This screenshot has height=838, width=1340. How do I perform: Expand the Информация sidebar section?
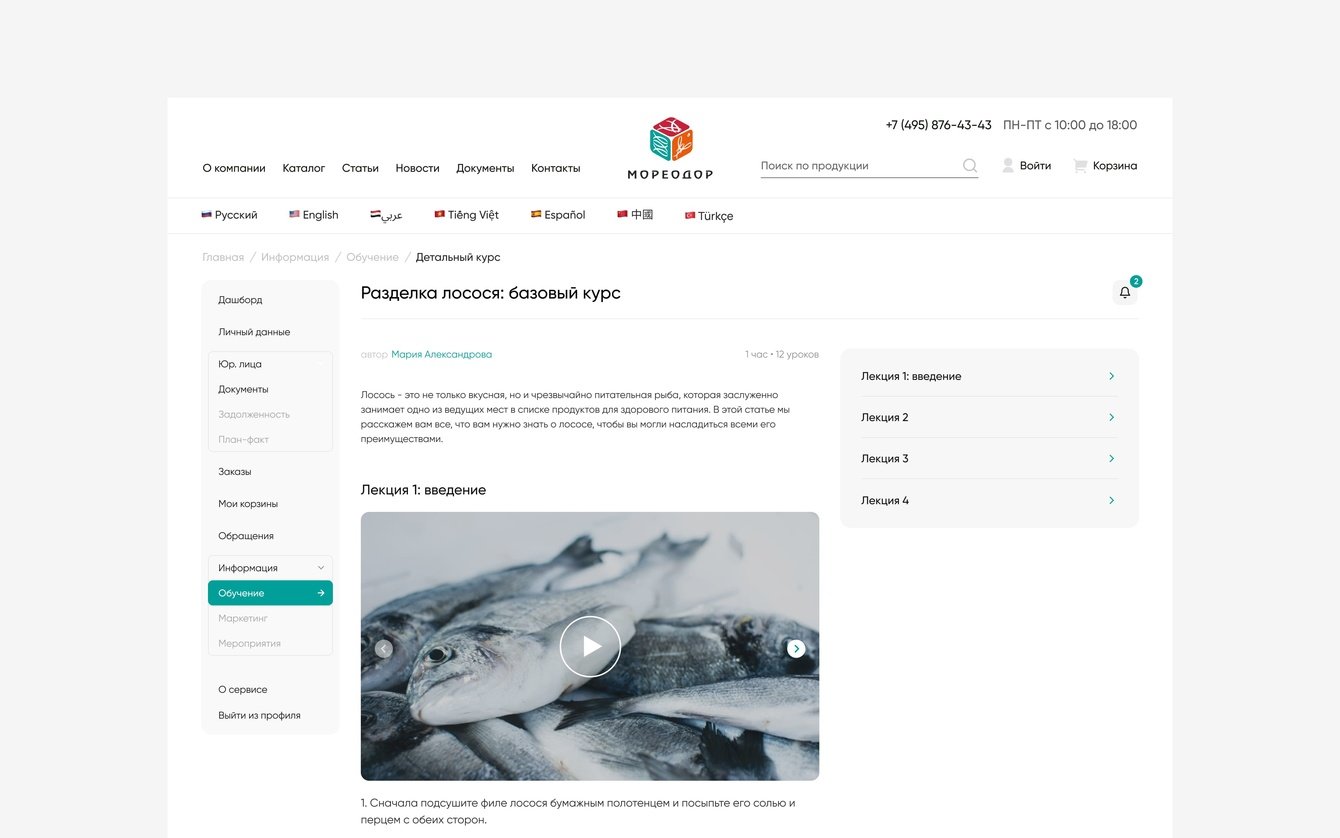pyautogui.click(x=270, y=568)
